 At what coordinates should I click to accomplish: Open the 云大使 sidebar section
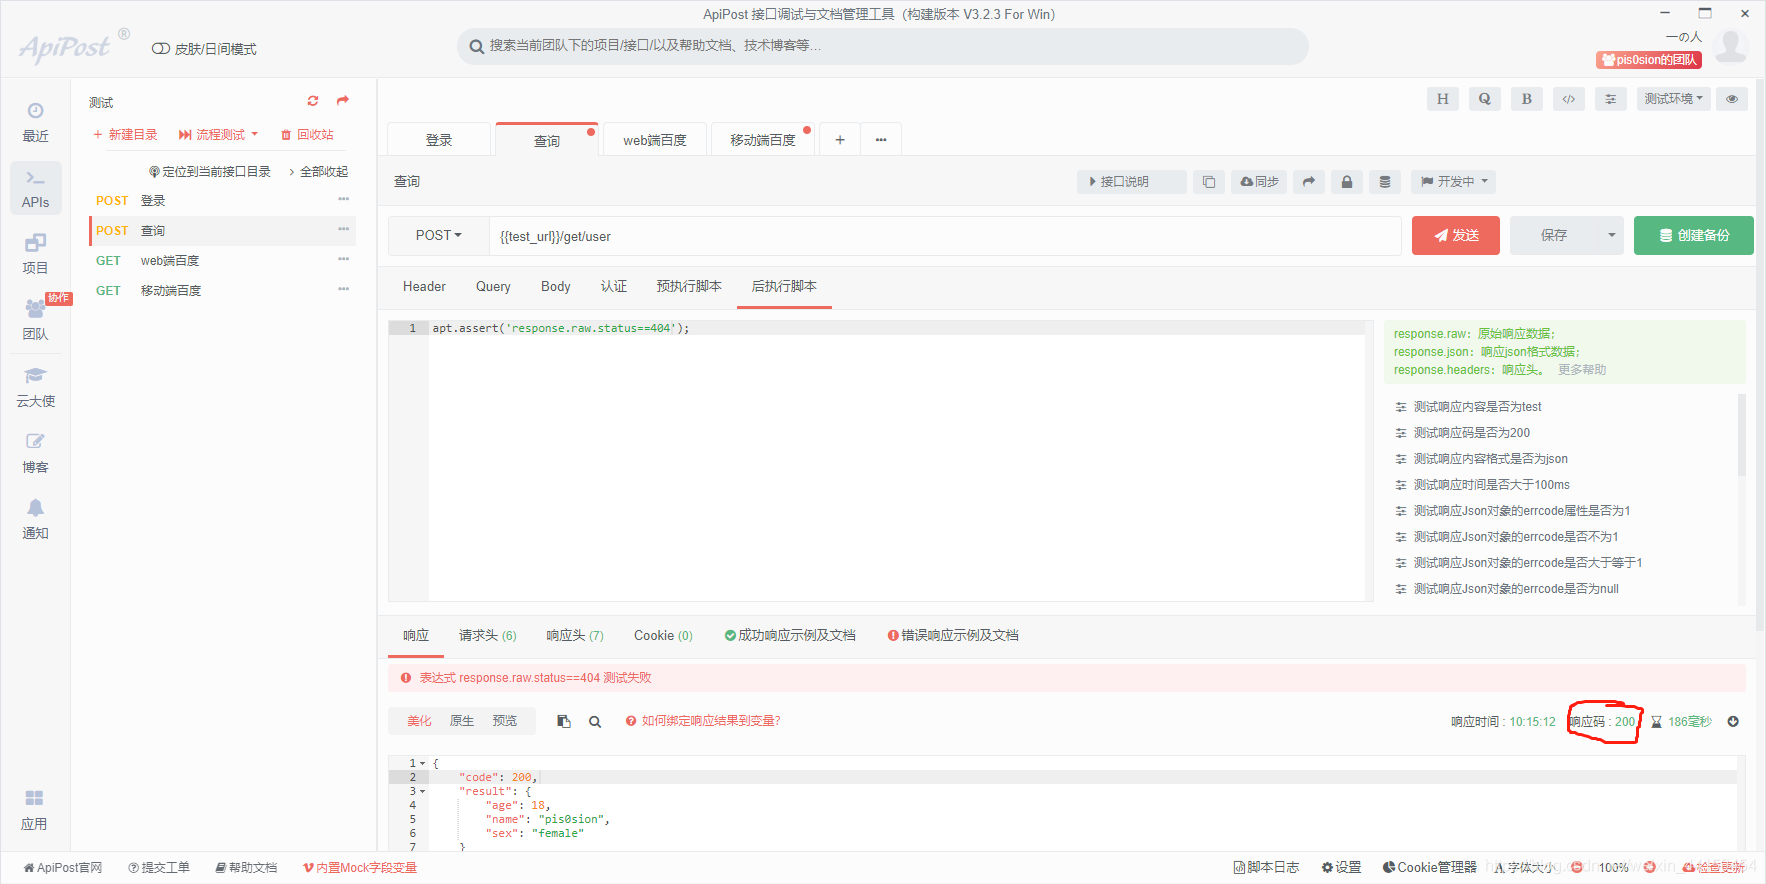pos(35,387)
